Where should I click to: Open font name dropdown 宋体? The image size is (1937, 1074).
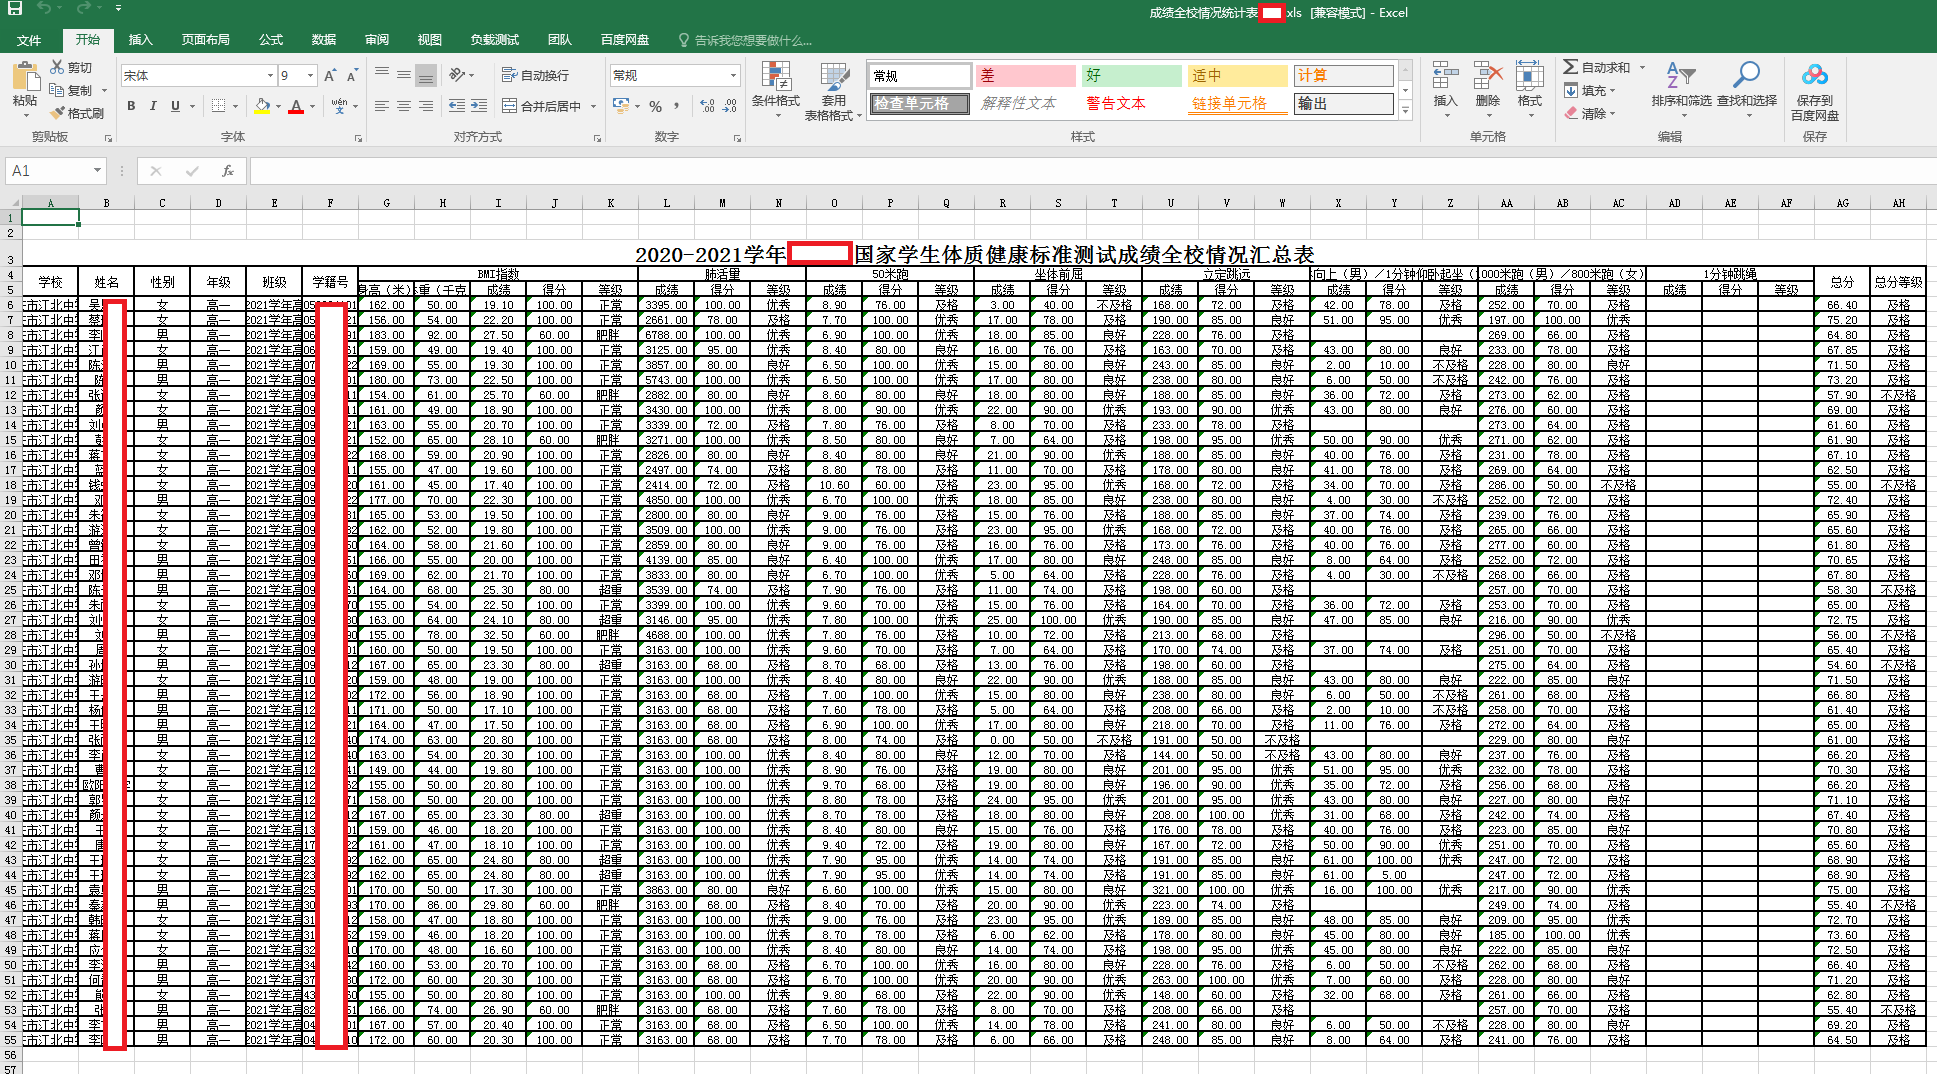pyautogui.click(x=270, y=76)
